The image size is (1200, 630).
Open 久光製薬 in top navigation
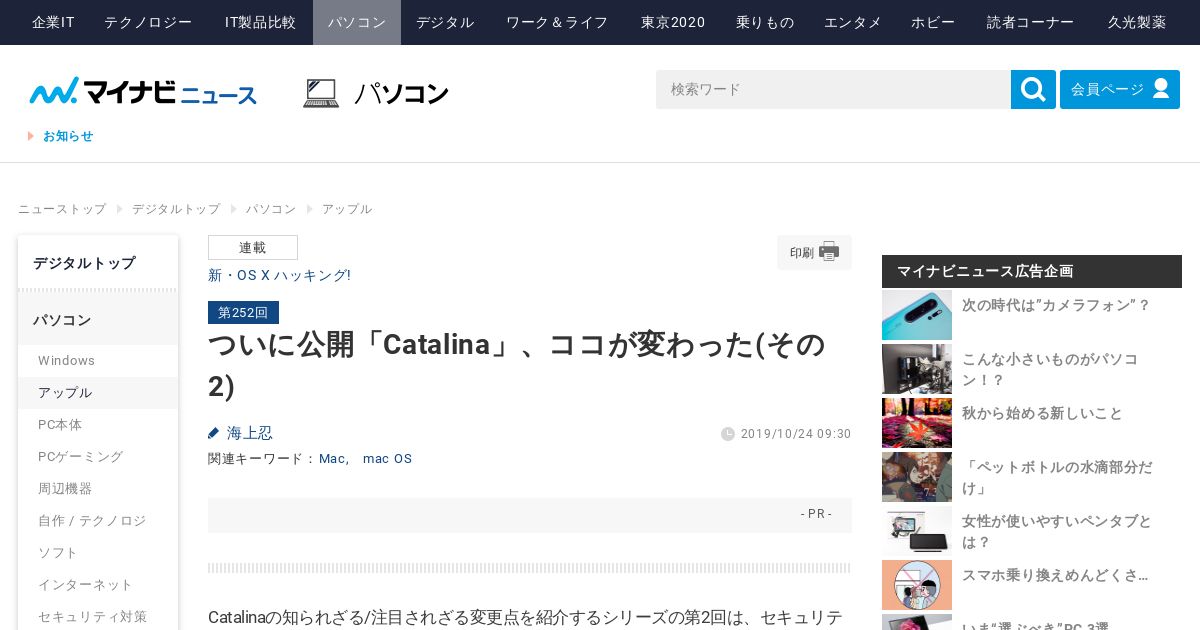pos(1137,22)
